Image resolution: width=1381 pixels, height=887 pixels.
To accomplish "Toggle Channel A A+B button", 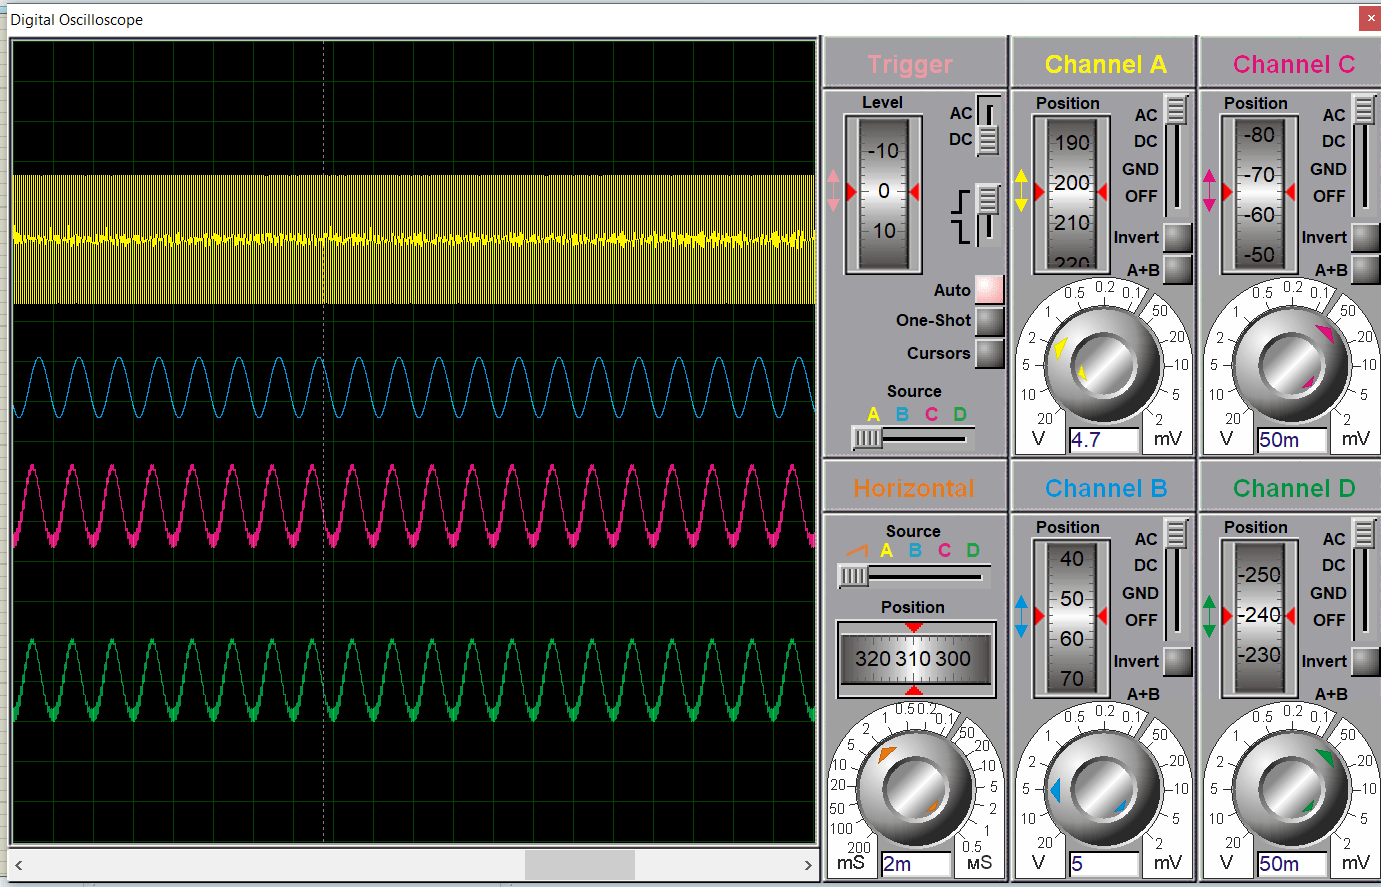I will click(1178, 269).
